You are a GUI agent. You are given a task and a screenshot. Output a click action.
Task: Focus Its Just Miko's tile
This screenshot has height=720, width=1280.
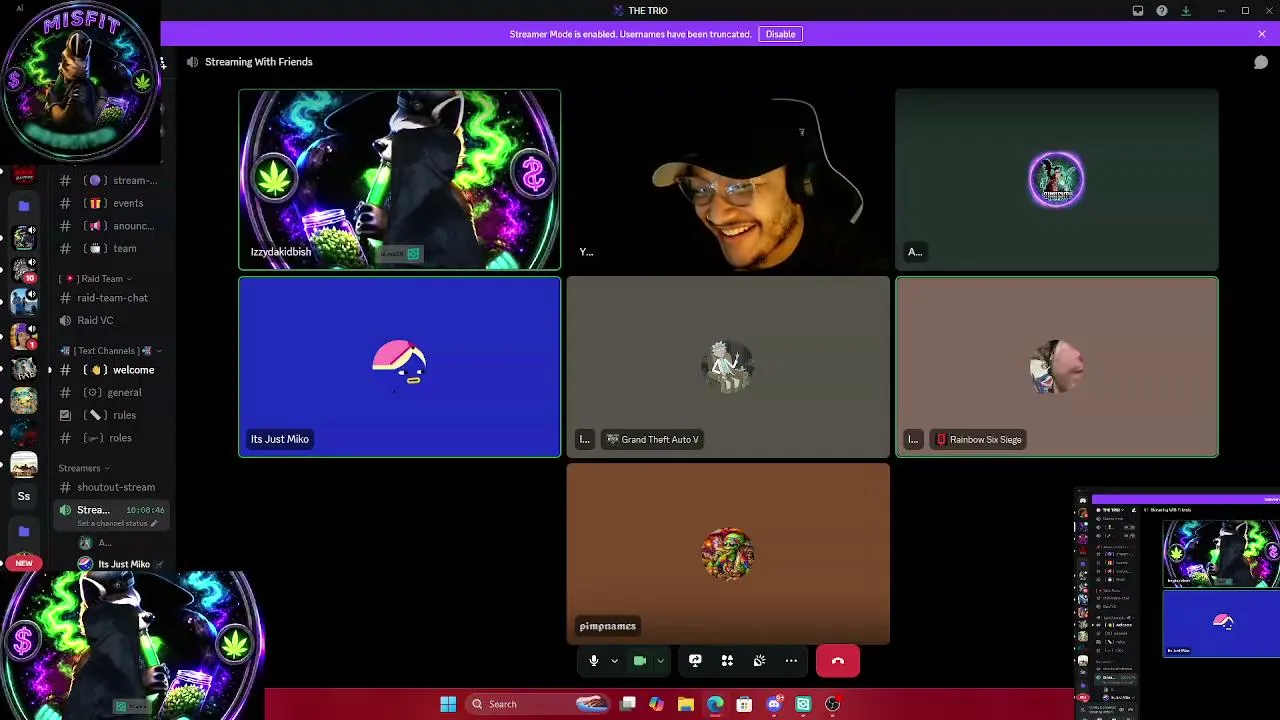tap(400, 367)
